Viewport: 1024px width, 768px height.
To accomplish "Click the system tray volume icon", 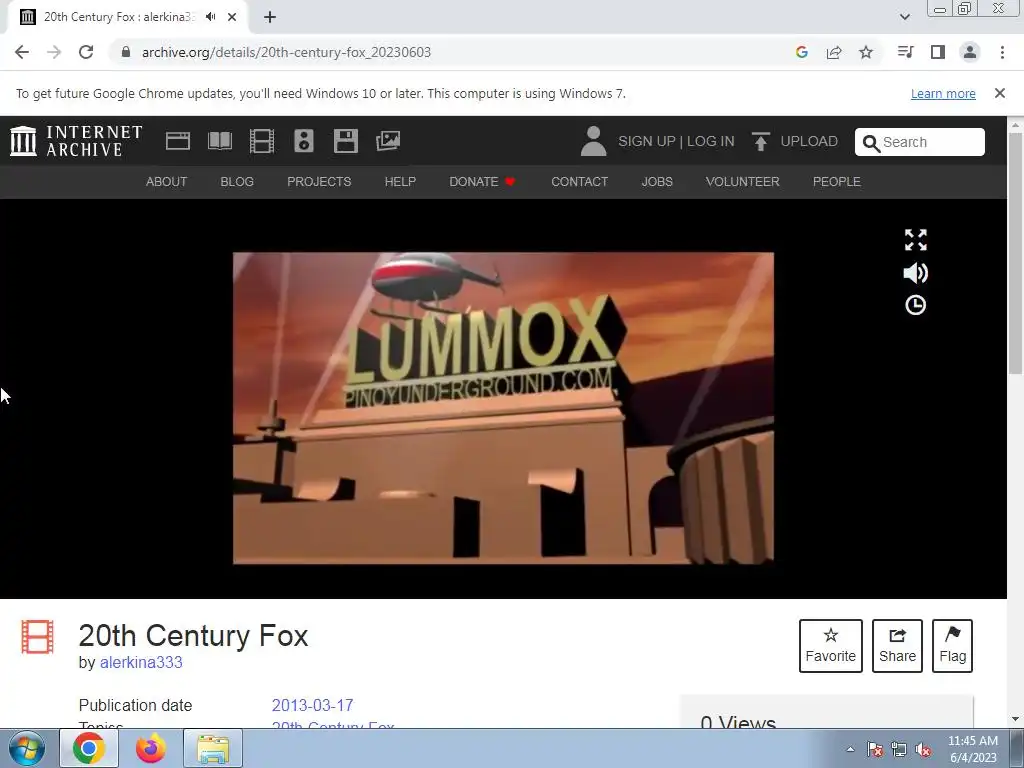I will coord(923,750).
